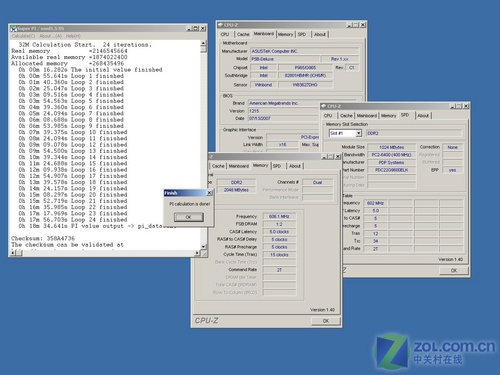Click the memory Frequency value field
500x375 pixels.
tap(279, 217)
